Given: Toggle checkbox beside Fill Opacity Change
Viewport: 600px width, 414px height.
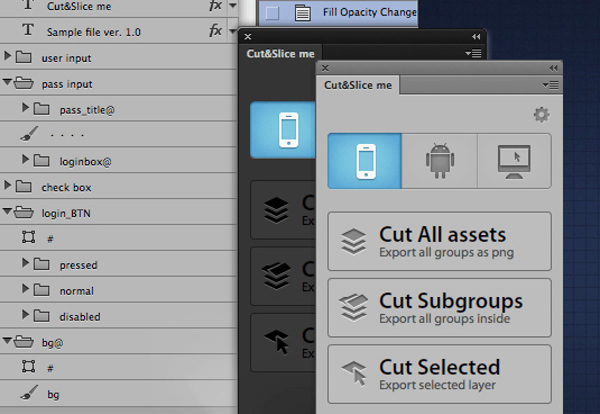Looking at the screenshot, I should coord(272,13).
